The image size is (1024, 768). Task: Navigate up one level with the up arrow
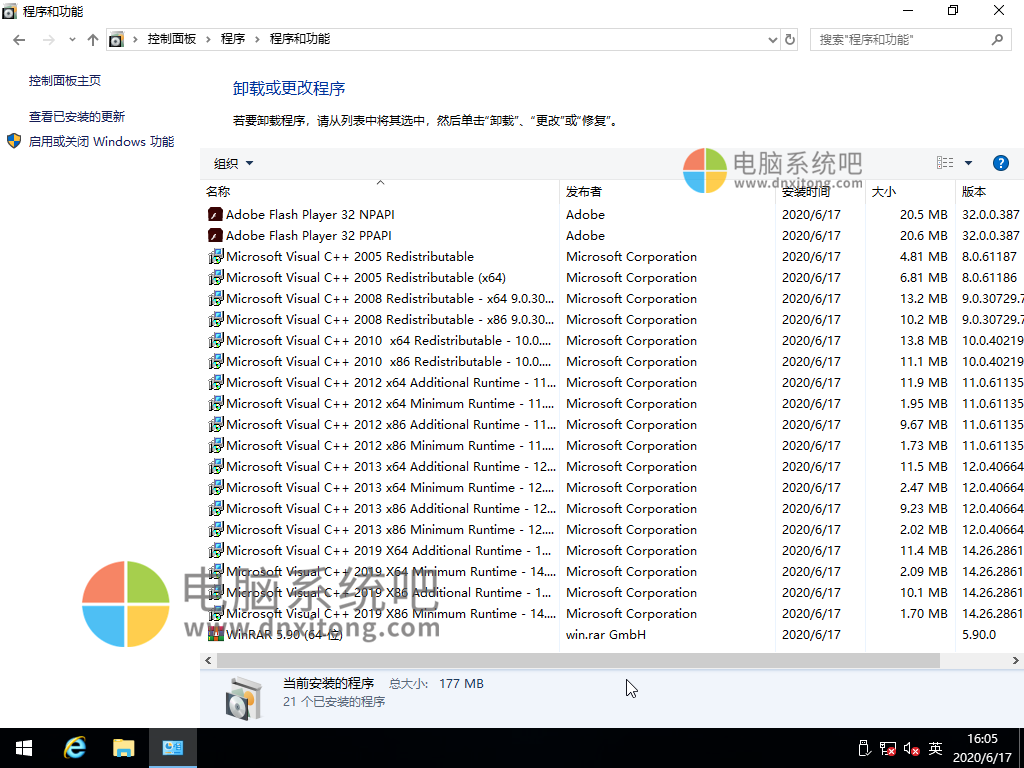(x=92, y=40)
